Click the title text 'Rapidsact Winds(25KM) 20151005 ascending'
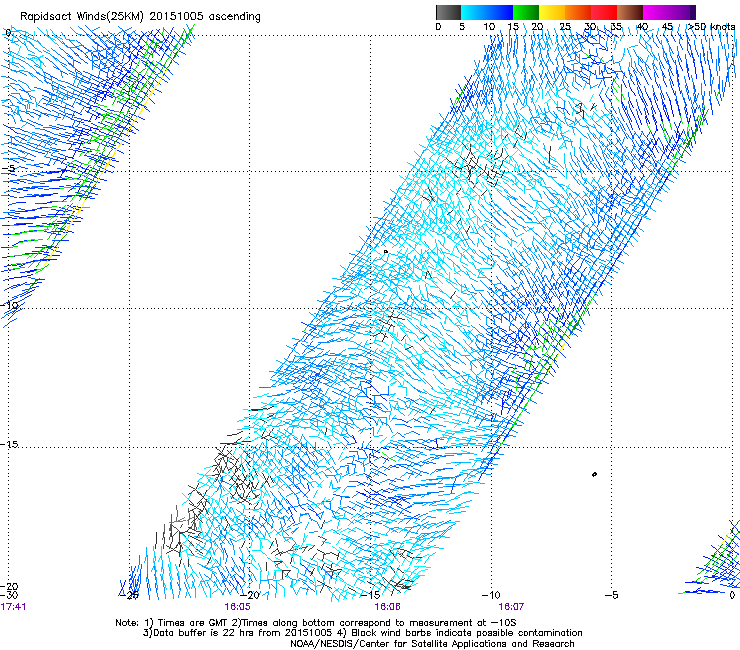740x650 pixels. (140, 16)
